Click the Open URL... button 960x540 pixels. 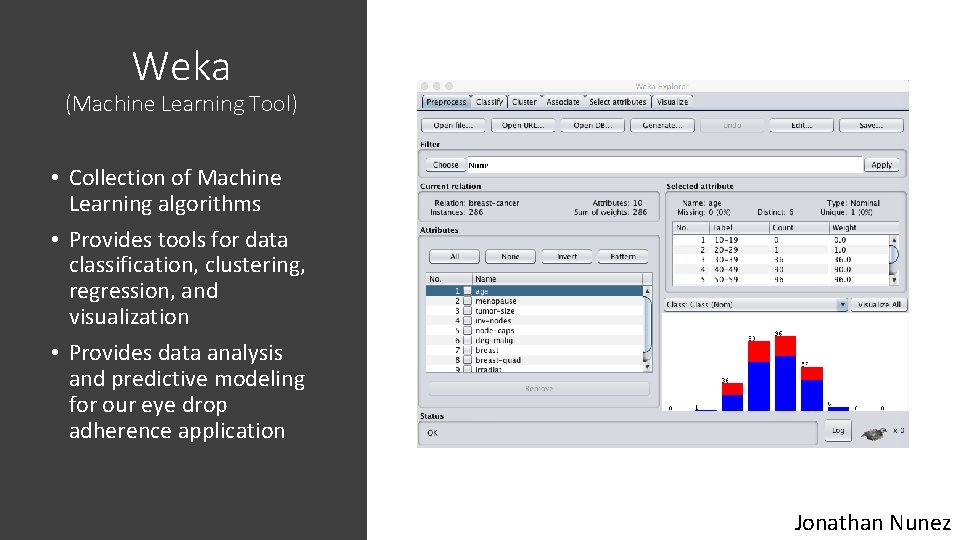click(x=523, y=126)
